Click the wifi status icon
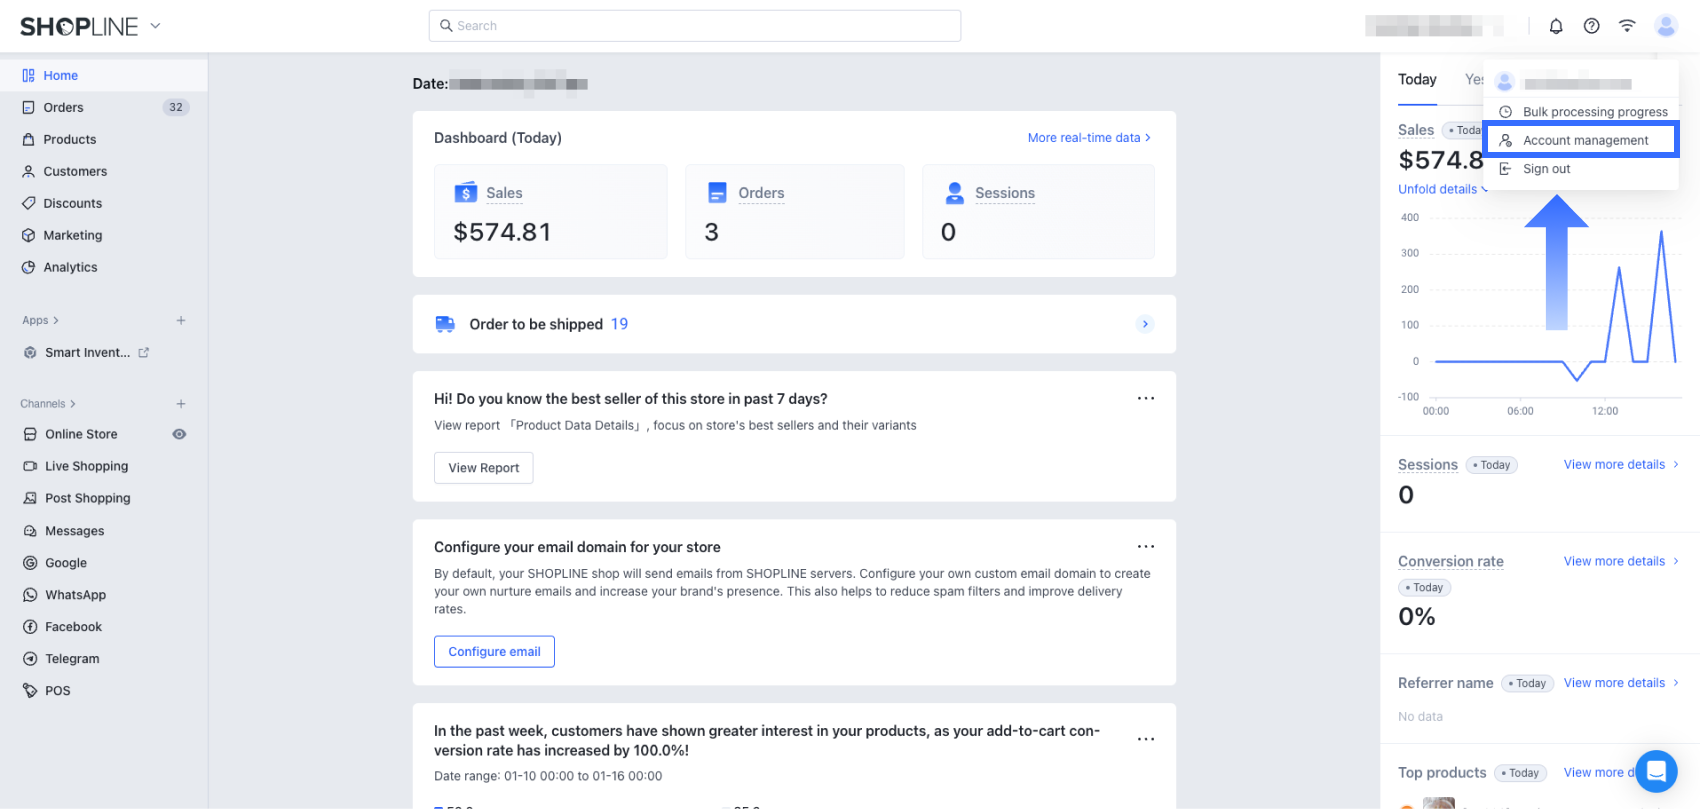This screenshot has width=1700, height=809. [x=1627, y=26]
